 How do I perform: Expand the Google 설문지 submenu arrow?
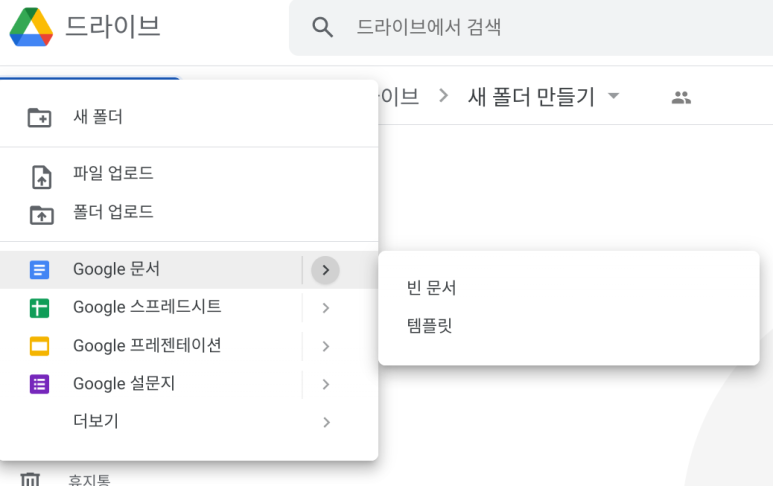[325, 384]
